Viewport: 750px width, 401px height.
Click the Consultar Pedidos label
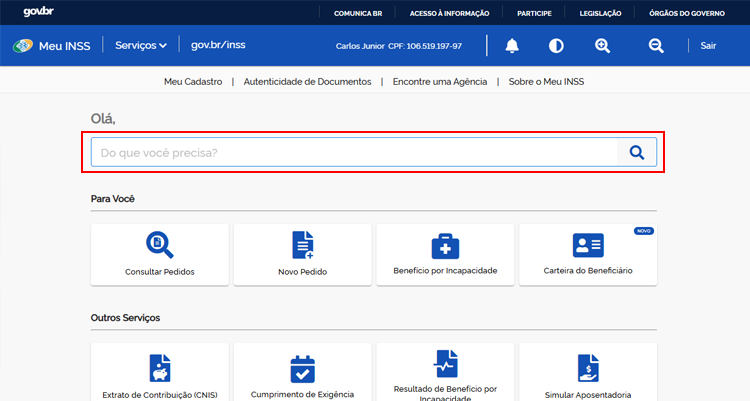point(160,272)
